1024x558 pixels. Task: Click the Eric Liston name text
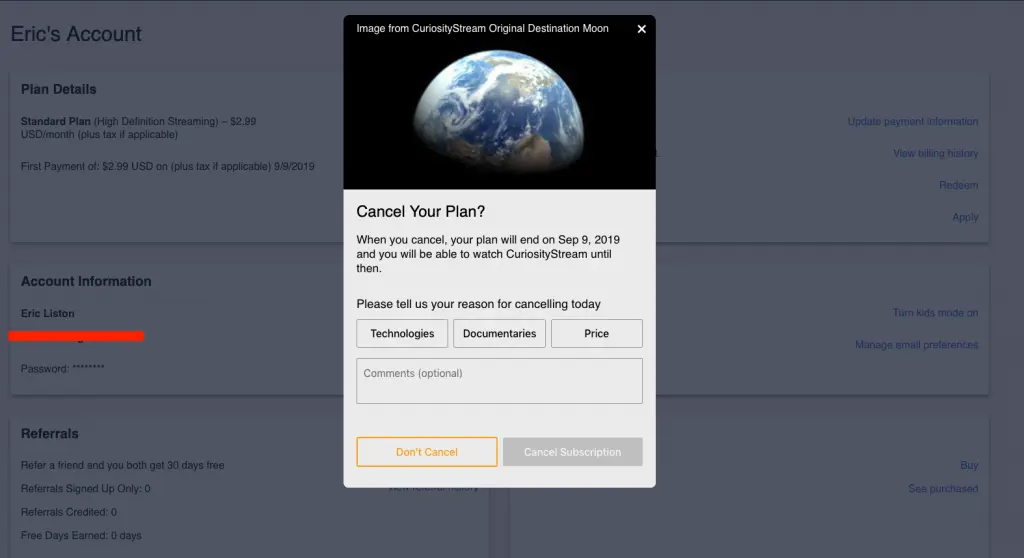pos(48,314)
